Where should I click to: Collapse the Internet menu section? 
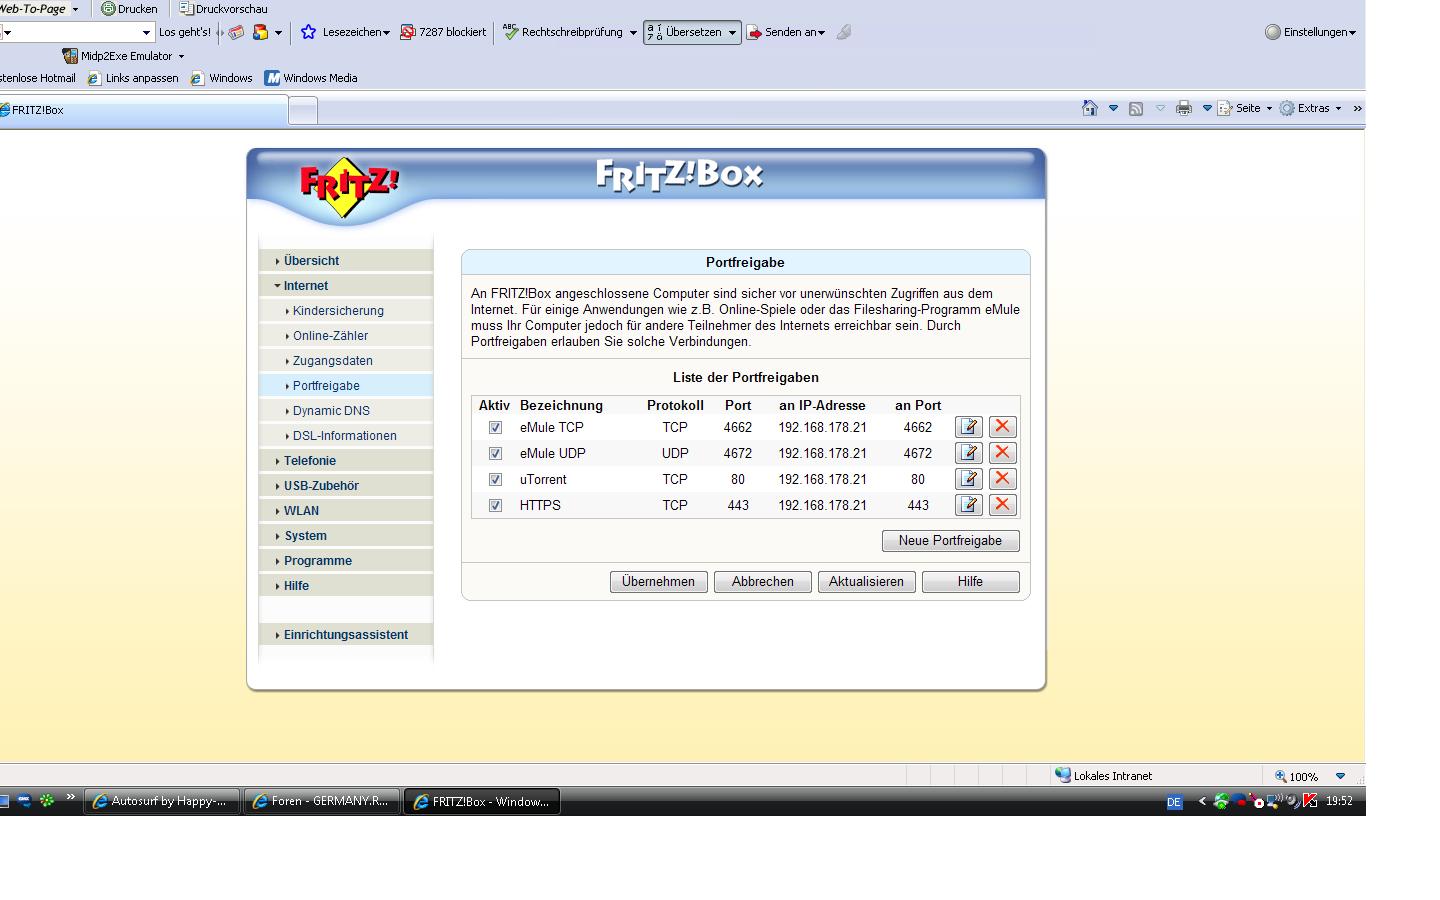click(x=346, y=285)
